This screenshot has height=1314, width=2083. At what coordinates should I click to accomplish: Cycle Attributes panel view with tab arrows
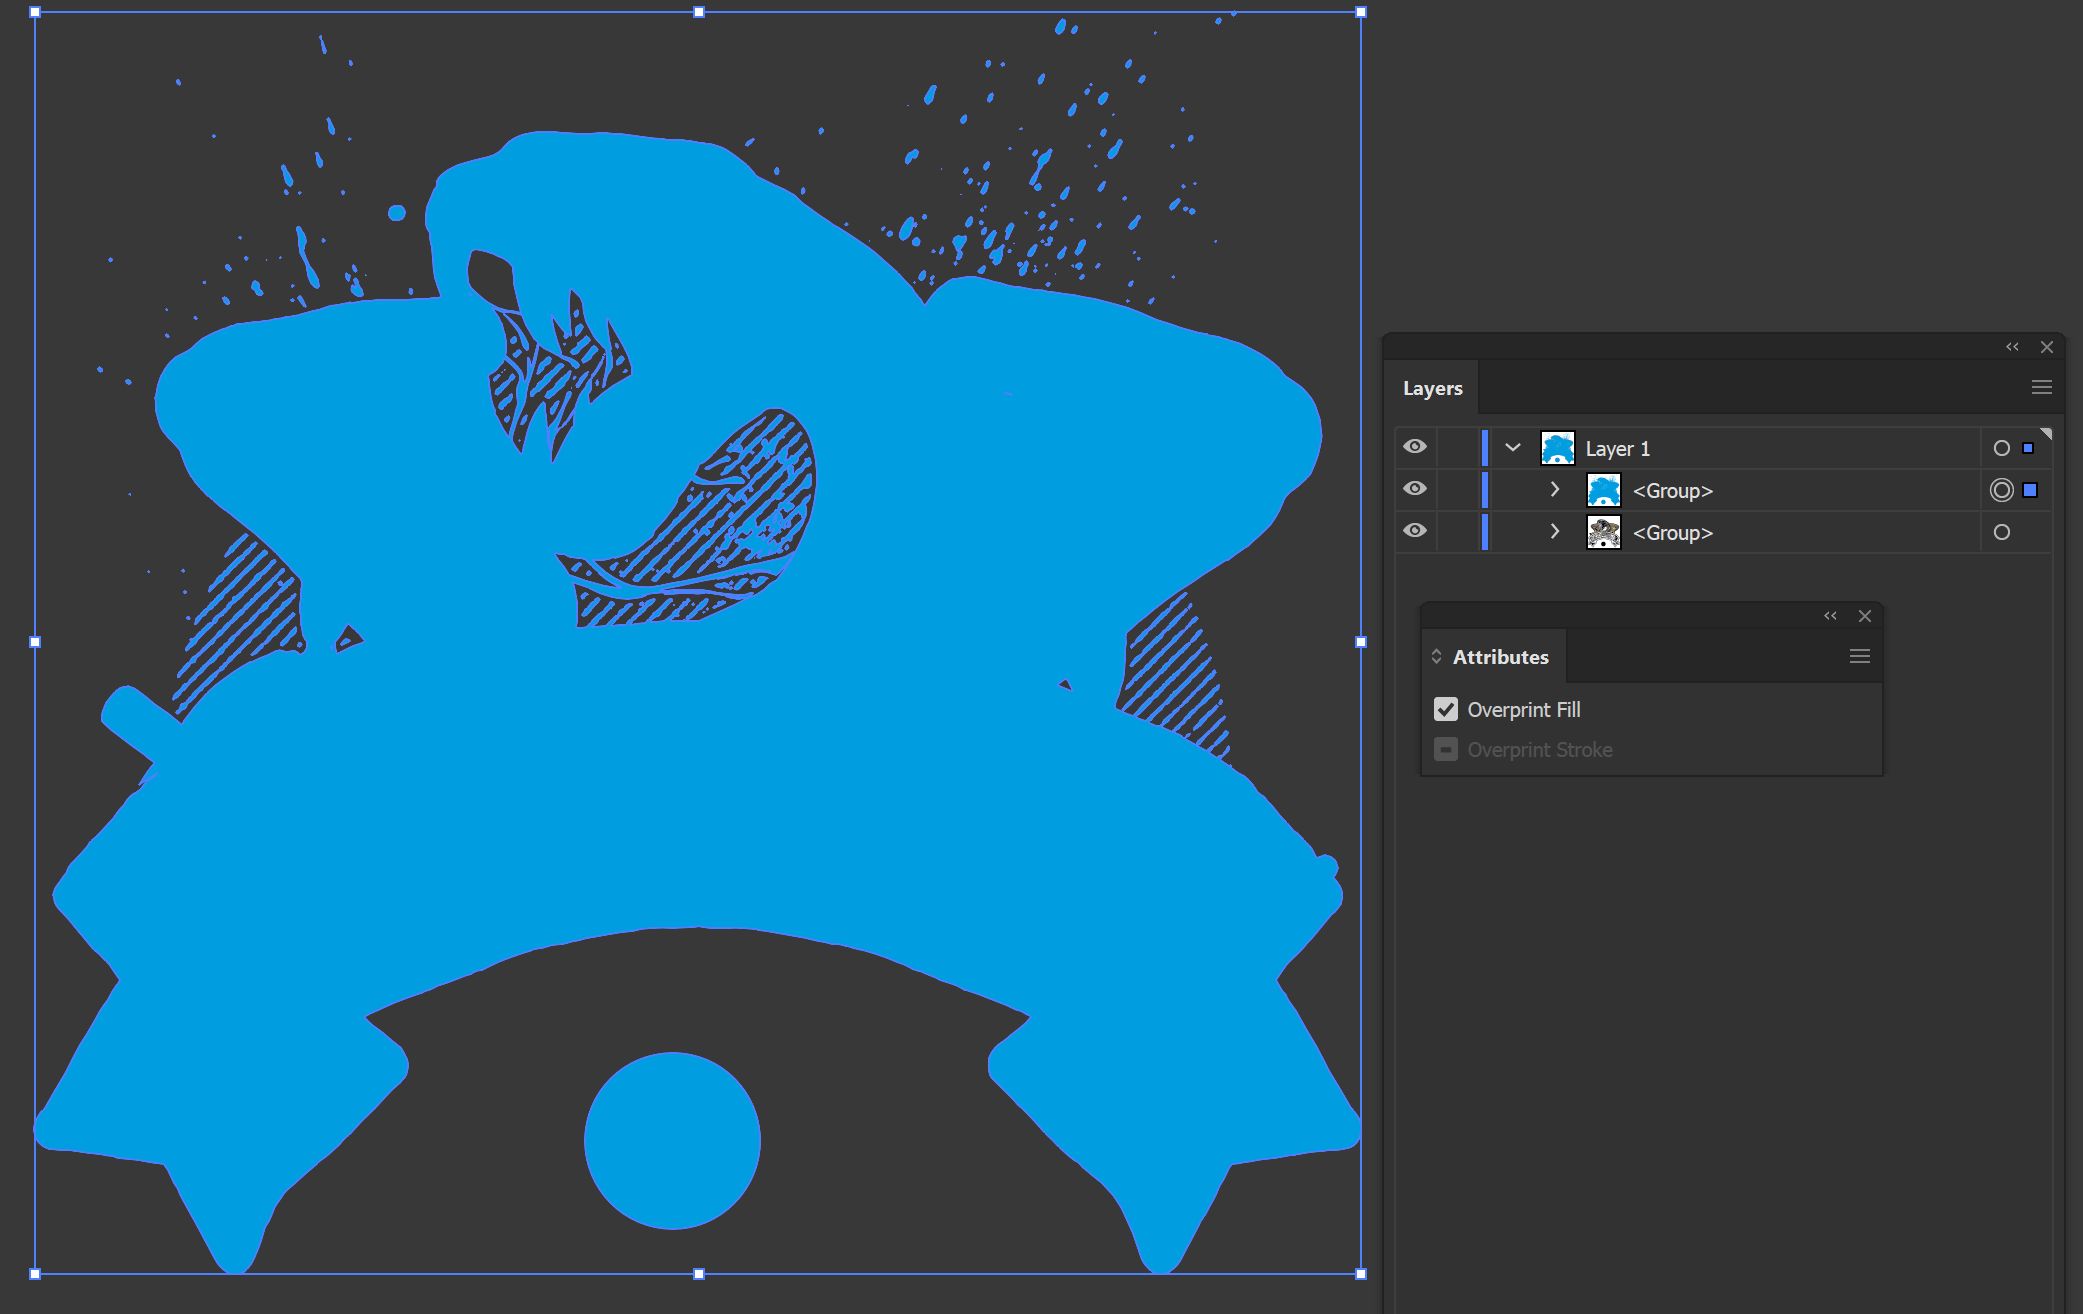(x=1437, y=657)
